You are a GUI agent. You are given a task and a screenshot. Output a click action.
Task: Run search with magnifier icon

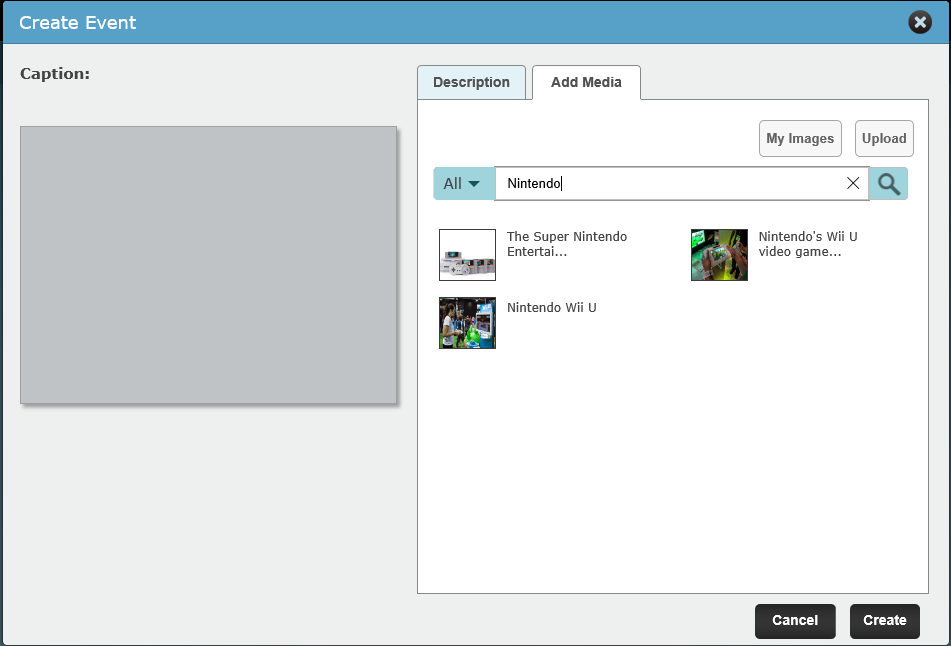889,184
